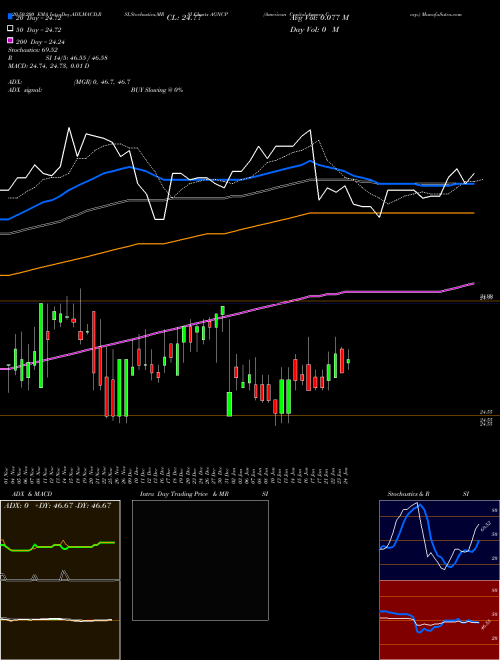This screenshot has width=500, height=660.
Task: Select the '200 Day - 24.24' legend text
Action: pos(40,42)
